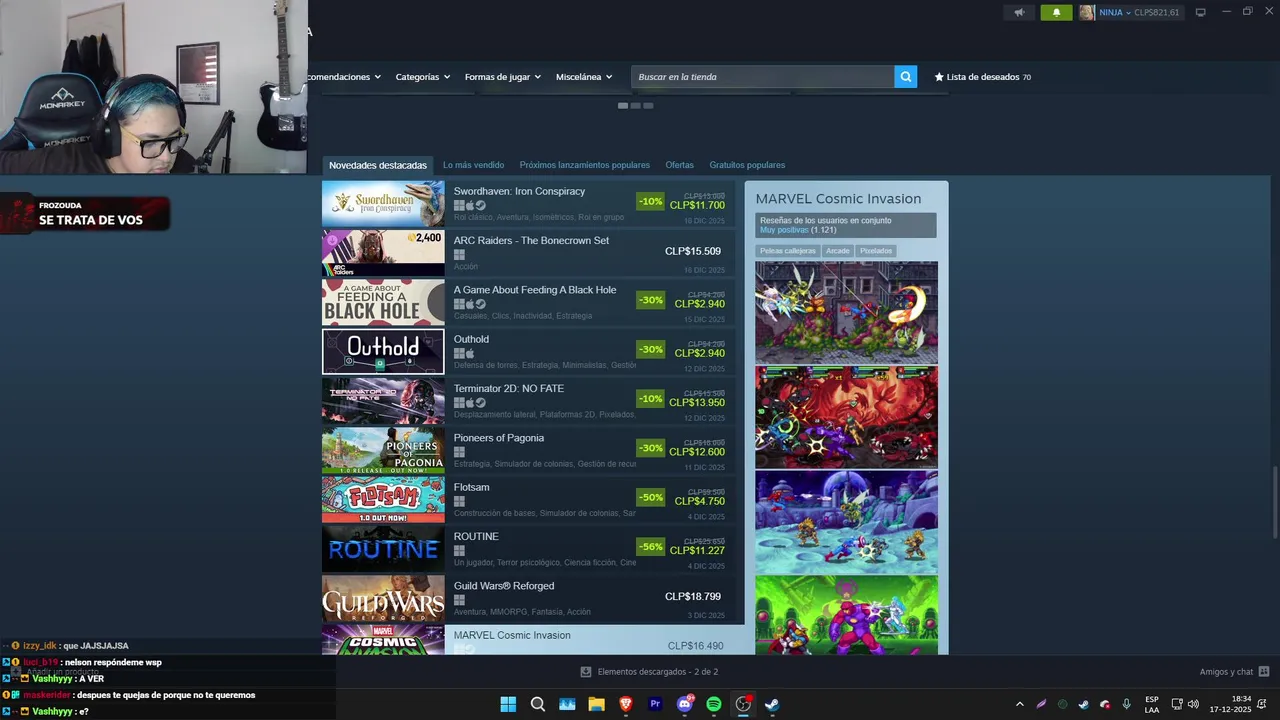Click the Steam taskbar icon

[772, 704]
